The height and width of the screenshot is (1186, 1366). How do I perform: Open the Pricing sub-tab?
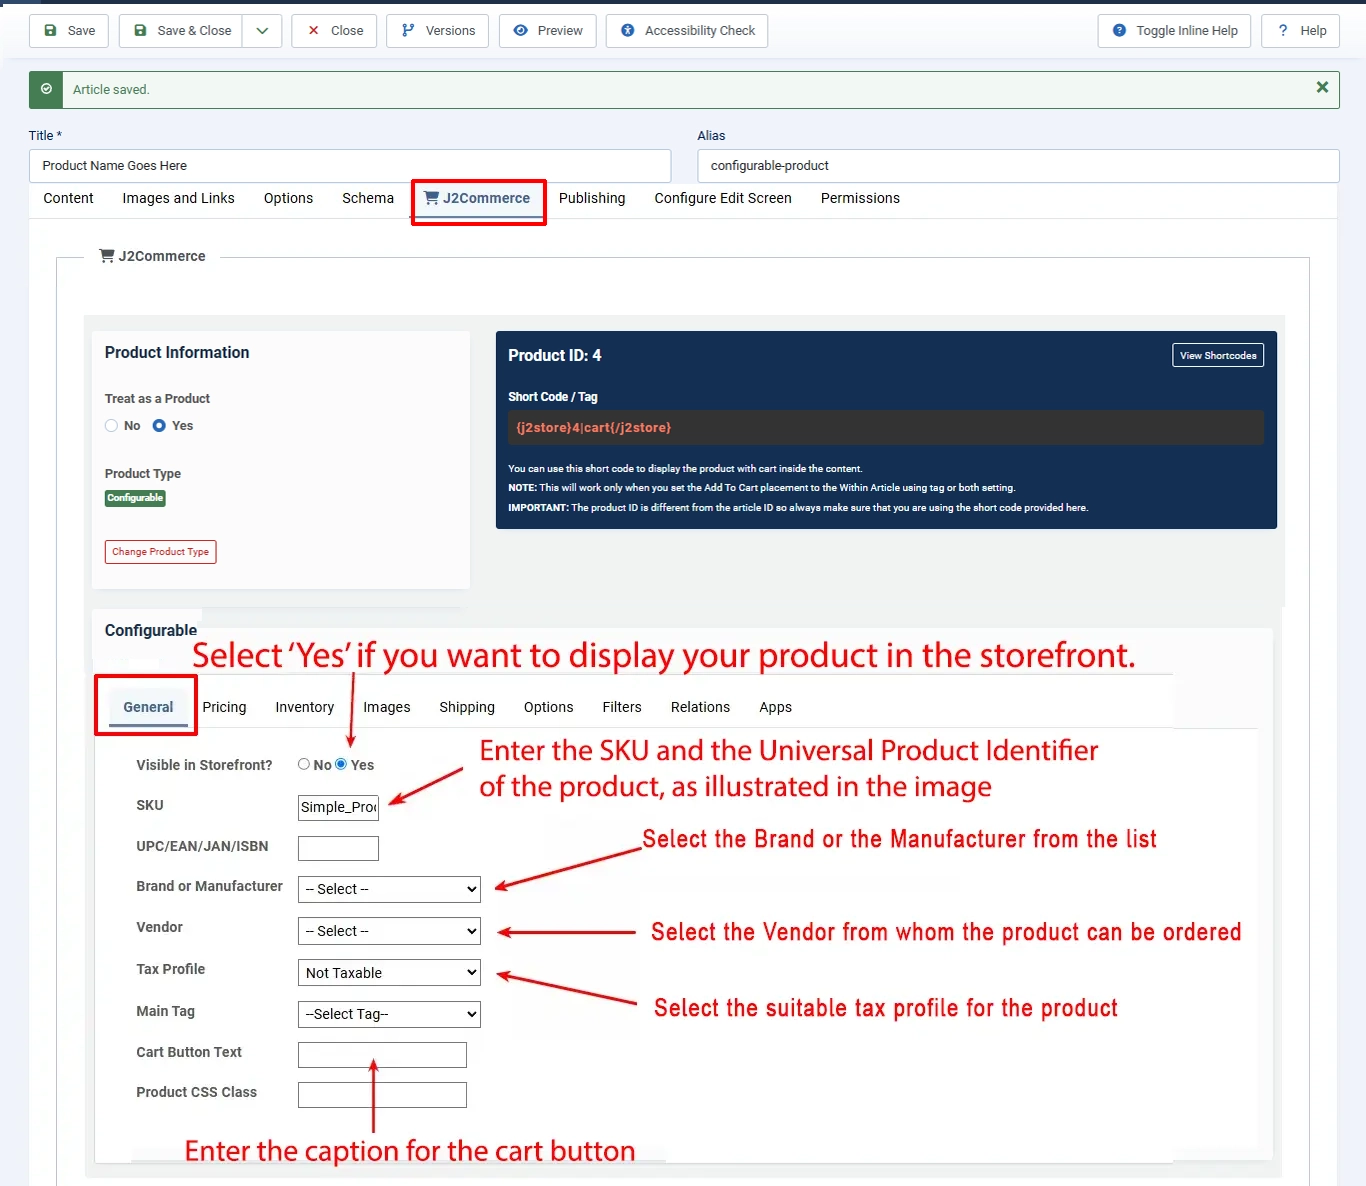click(224, 707)
